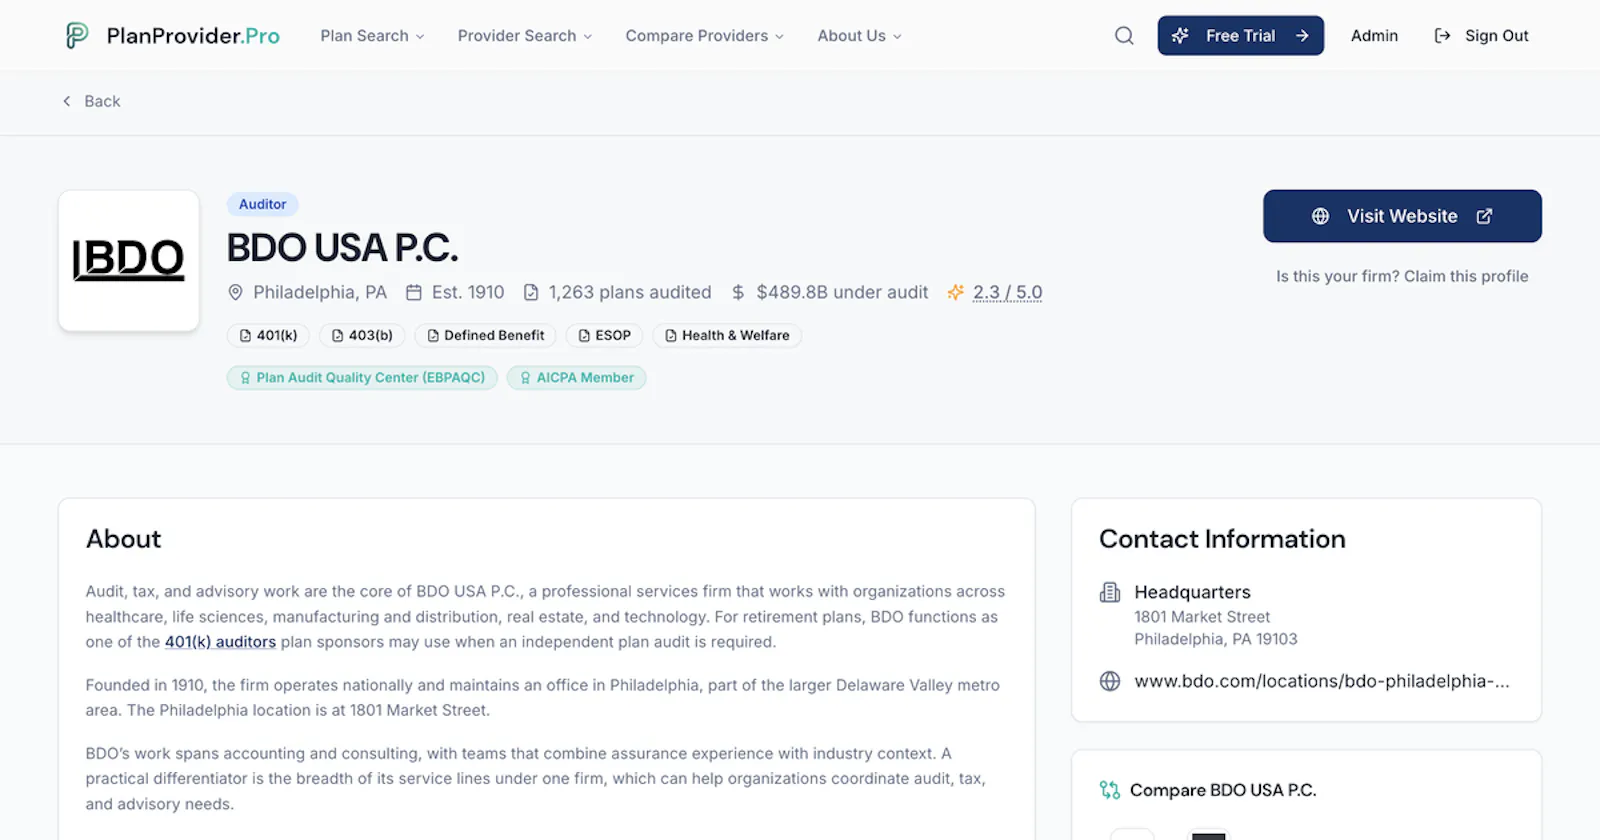Expand the Plan Search menu
1600x840 pixels.
click(x=372, y=36)
